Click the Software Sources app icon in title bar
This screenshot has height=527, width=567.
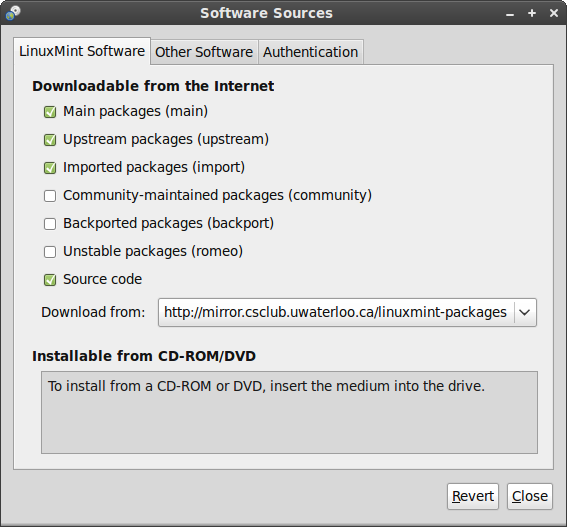point(13,13)
